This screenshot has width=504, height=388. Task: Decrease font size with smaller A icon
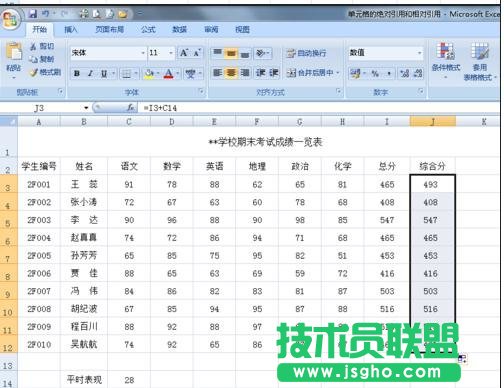(197, 53)
